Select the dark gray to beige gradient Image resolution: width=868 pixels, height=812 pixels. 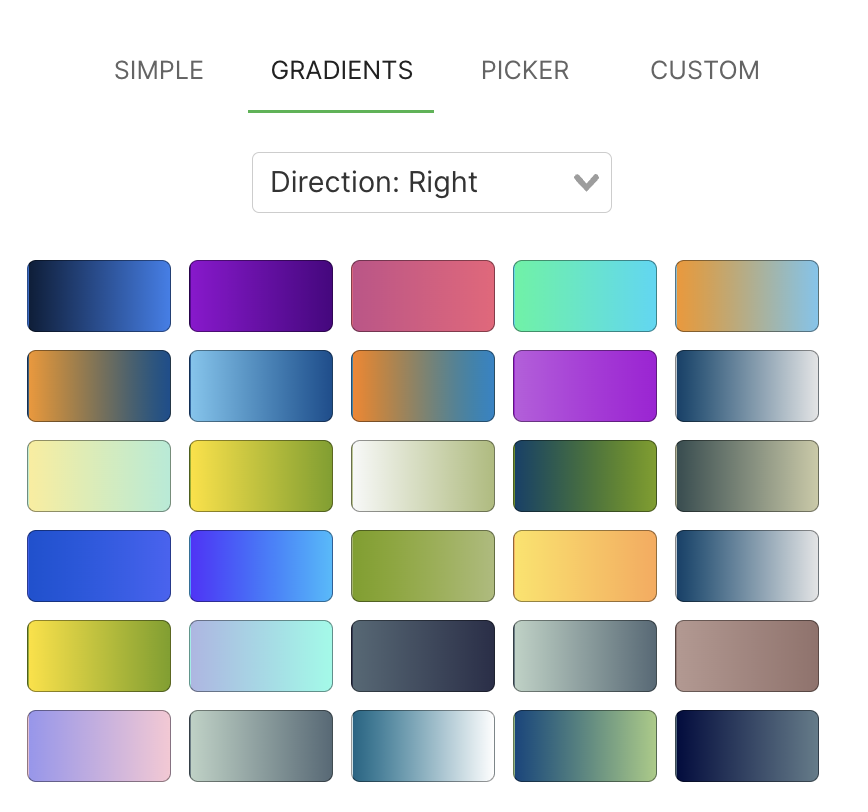pos(747,476)
